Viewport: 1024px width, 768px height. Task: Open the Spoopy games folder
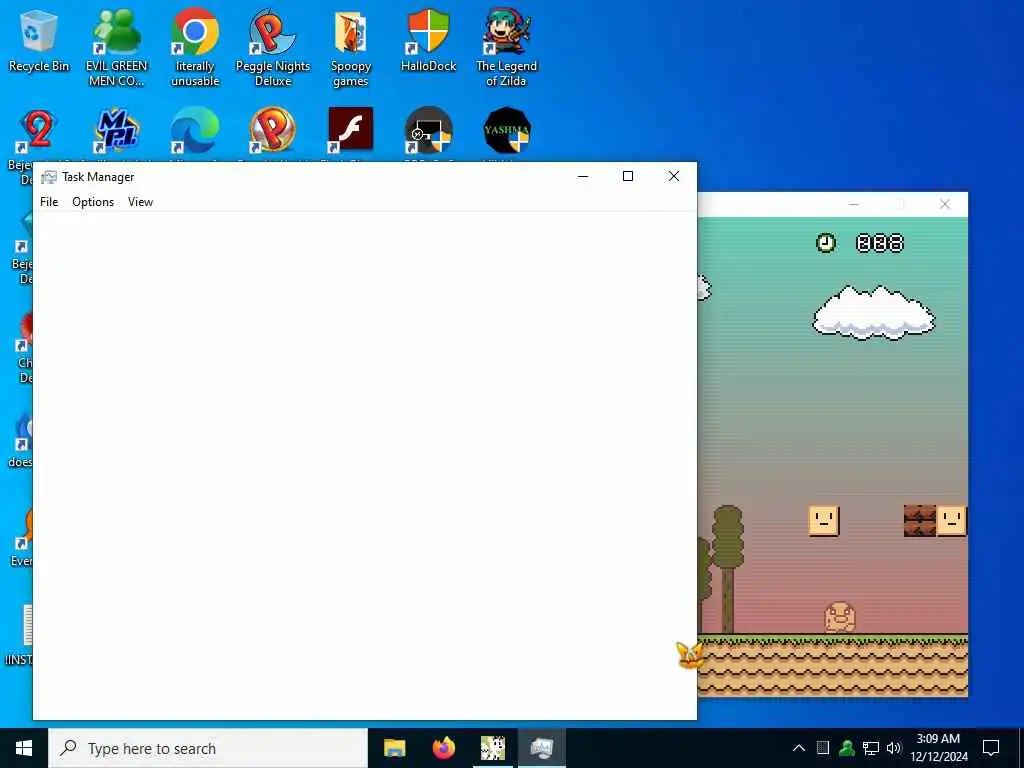pos(351,47)
